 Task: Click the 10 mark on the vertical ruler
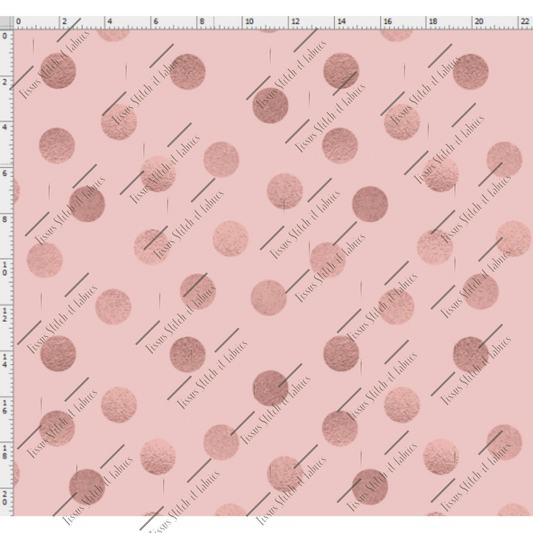4,269
